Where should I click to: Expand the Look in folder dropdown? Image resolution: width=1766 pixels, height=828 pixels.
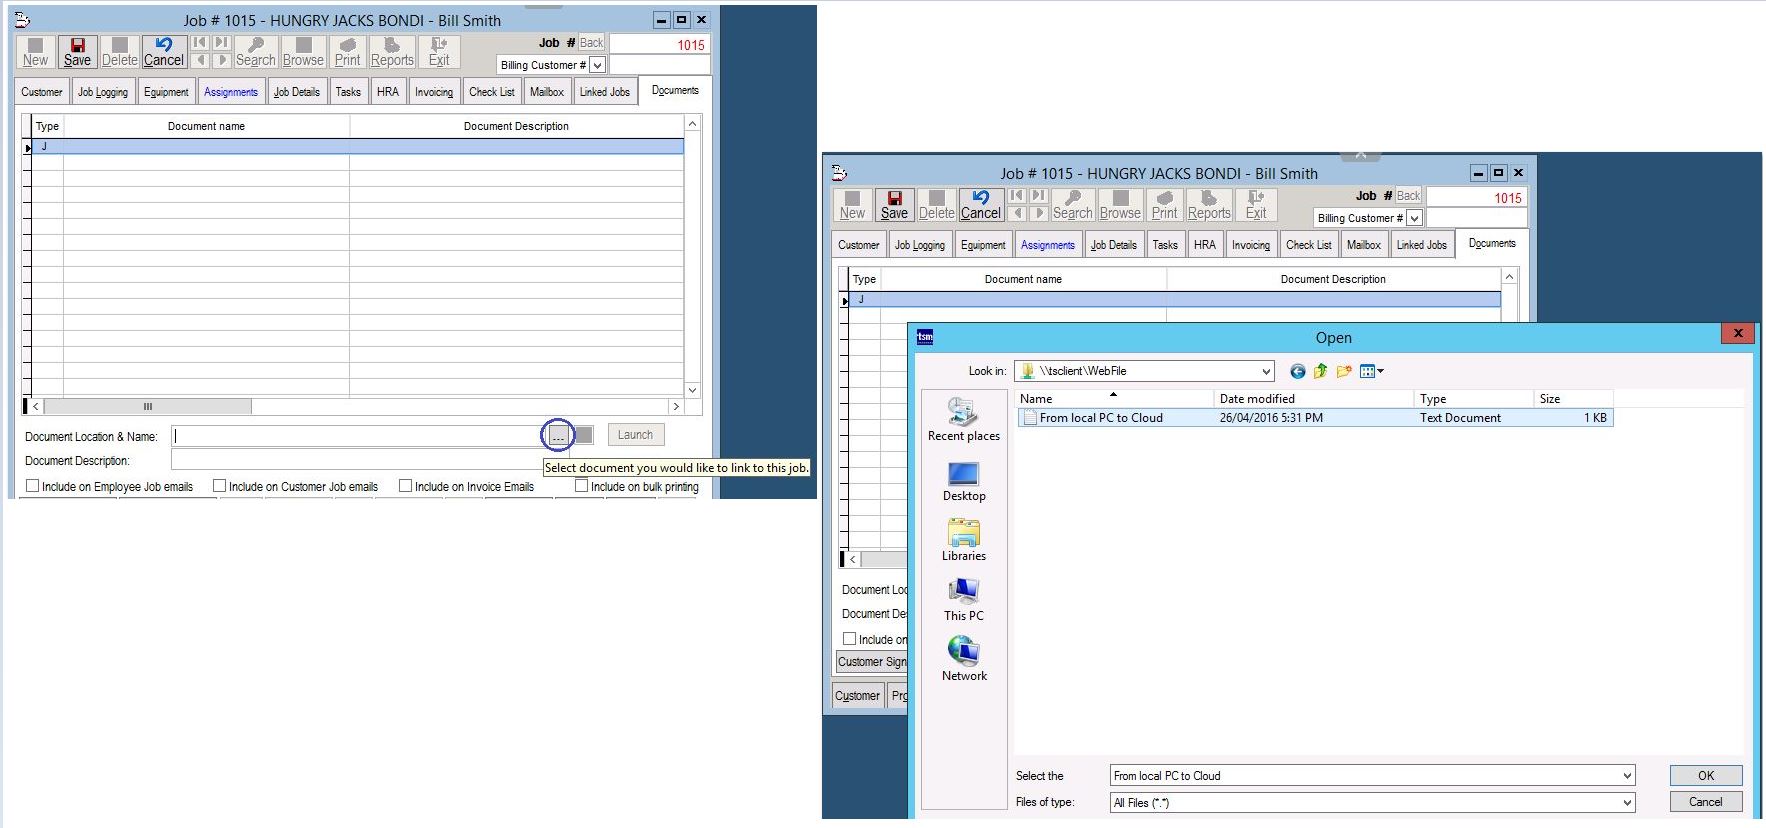point(1266,371)
